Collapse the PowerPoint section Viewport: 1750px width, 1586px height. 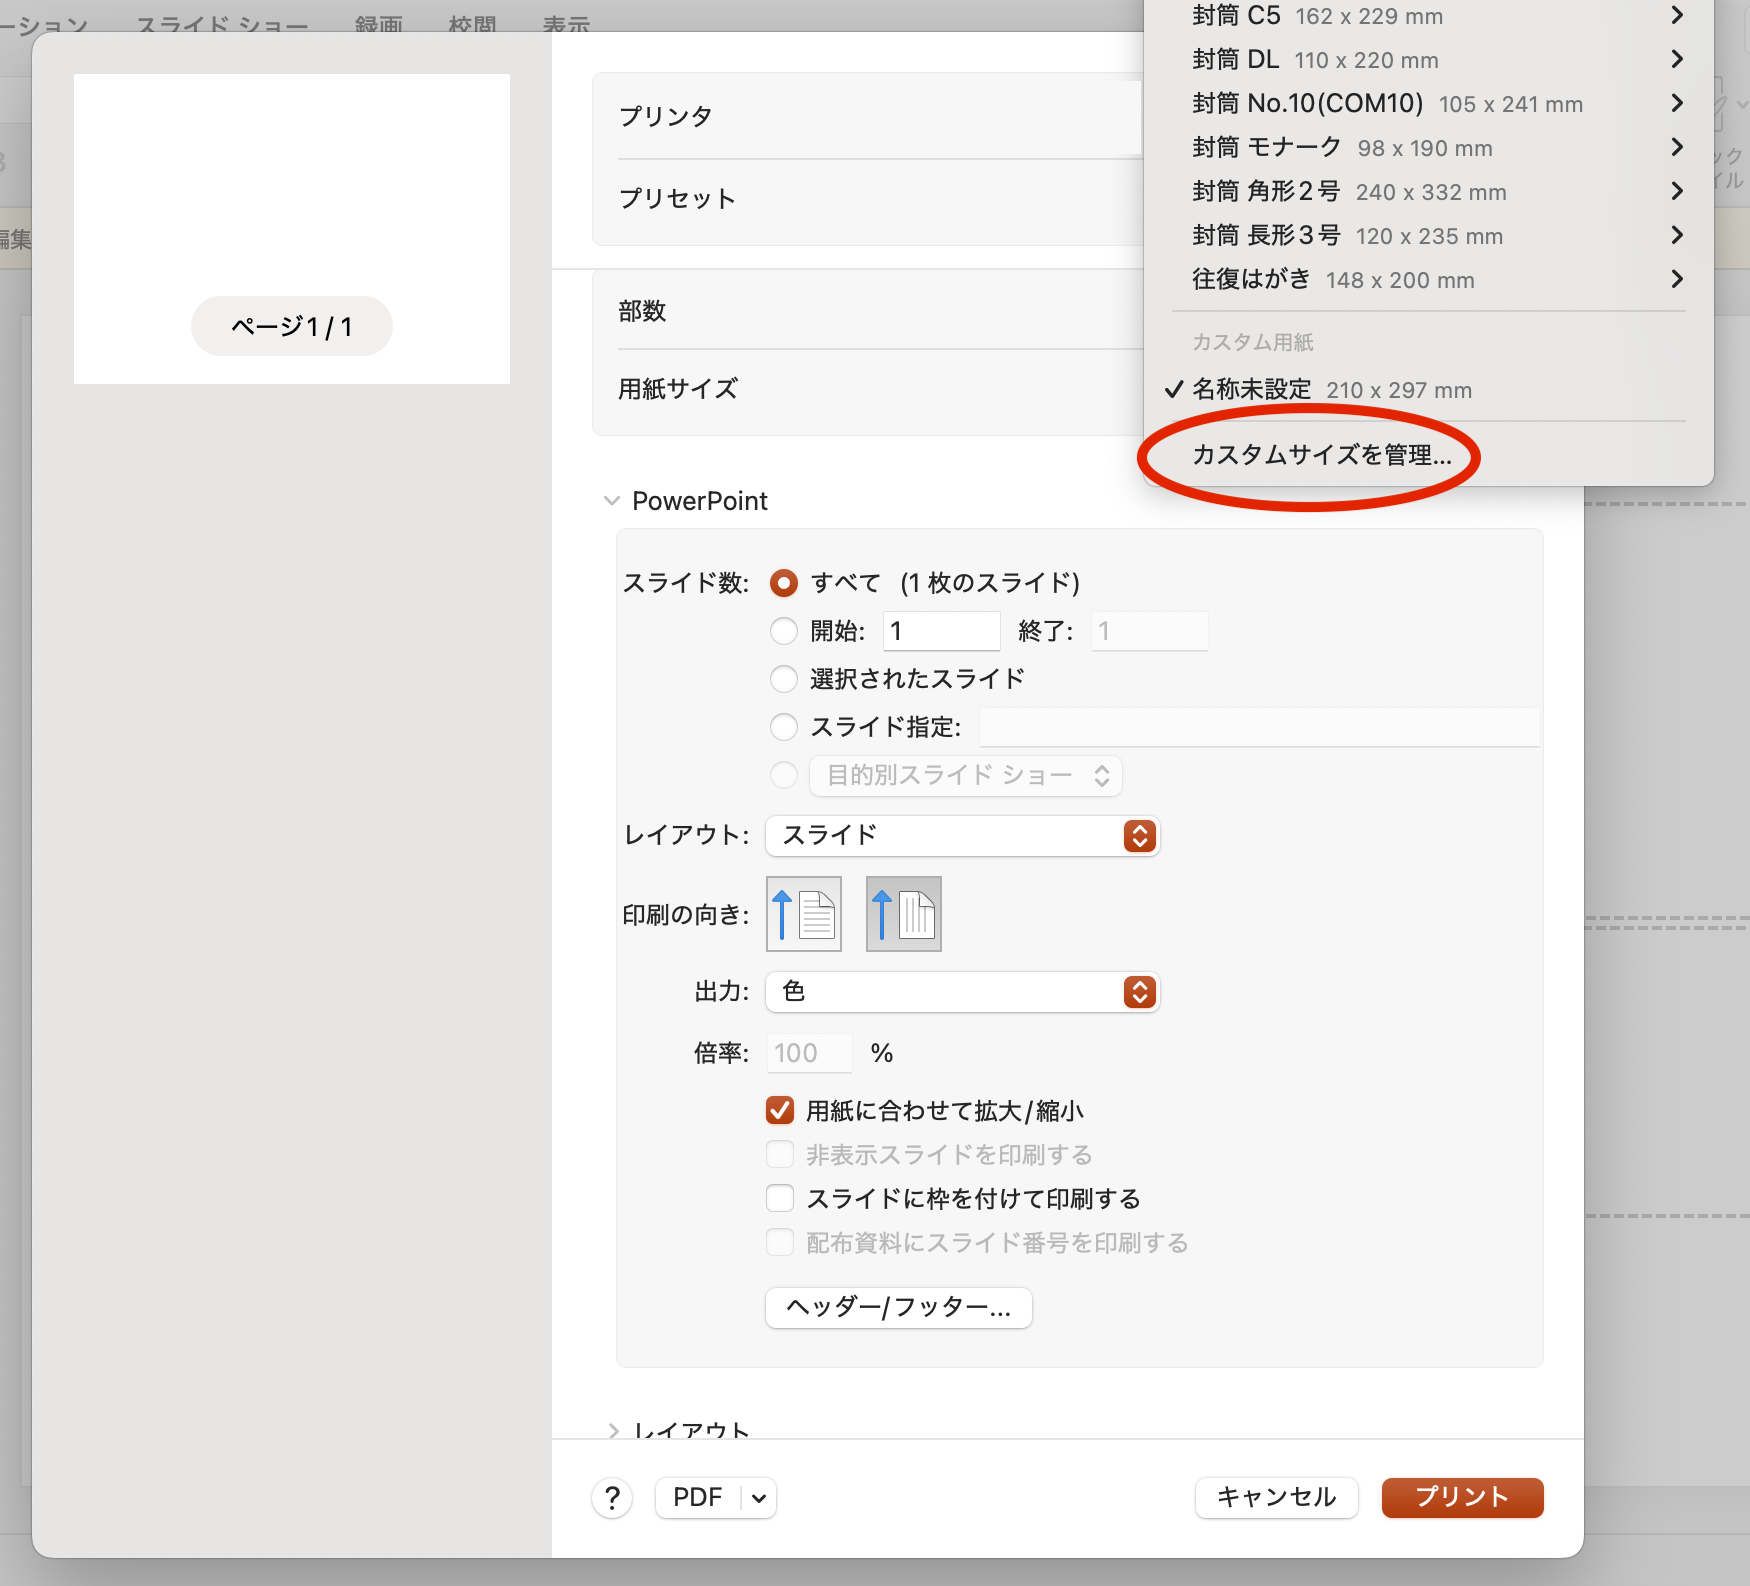(x=612, y=501)
